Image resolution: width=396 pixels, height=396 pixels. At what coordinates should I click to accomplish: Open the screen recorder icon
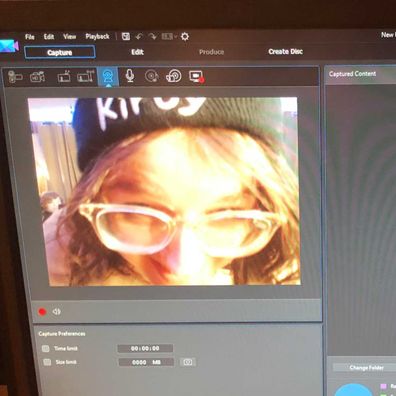click(x=196, y=77)
